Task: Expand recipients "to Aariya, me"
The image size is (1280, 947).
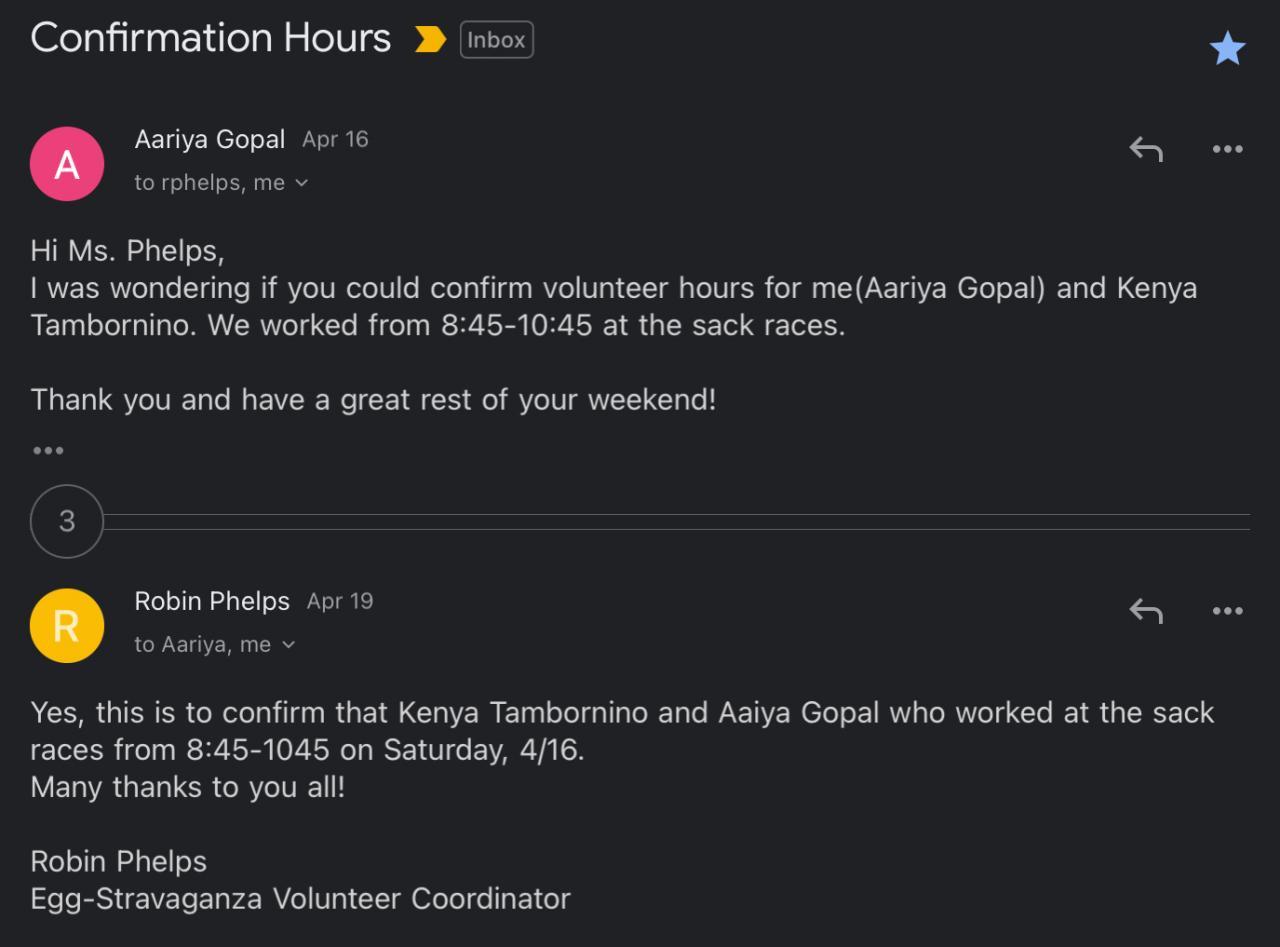Action: pyautogui.click(x=214, y=645)
